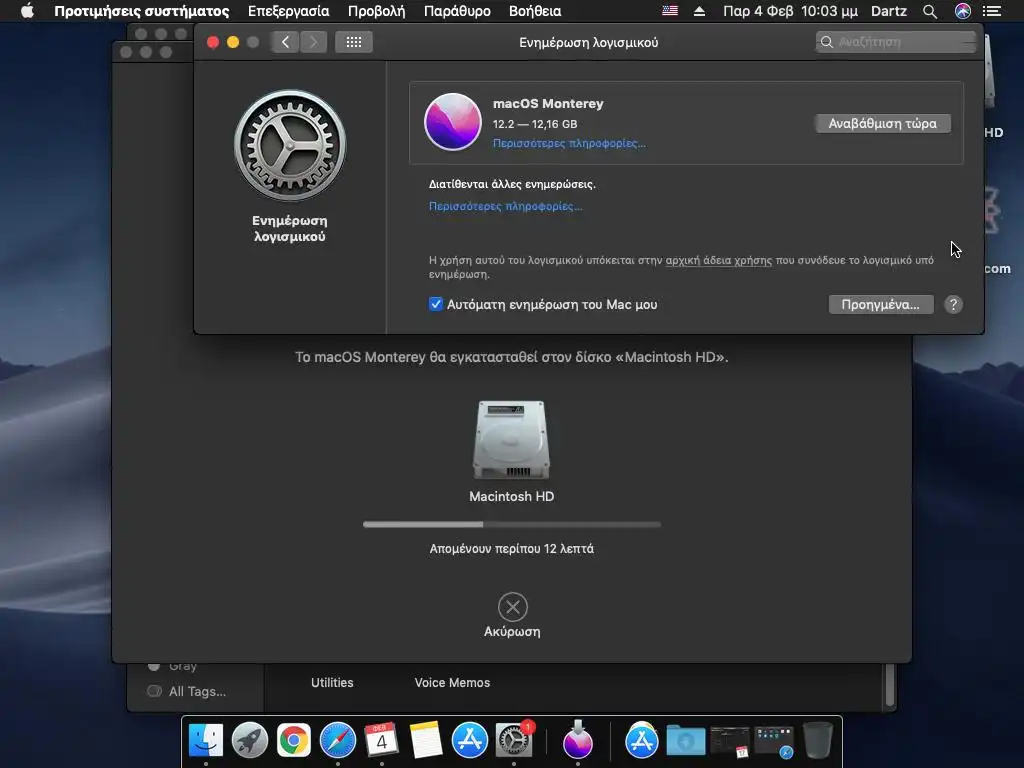This screenshot has width=1024, height=768.
Task: Click the installer progress bar
Action: pos(511,524)
